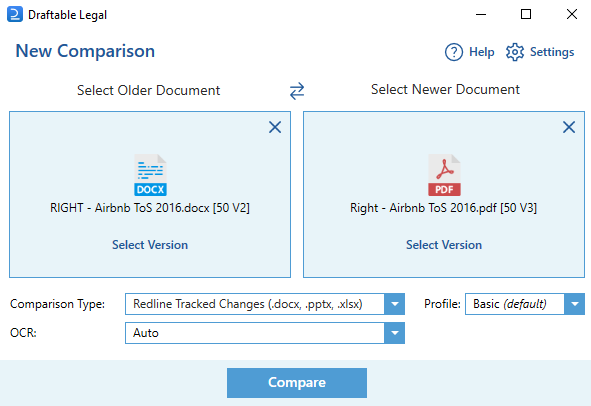Click the Redline Tracked Changes combo box
Screen dimensions: 591x406
click(265, 304)
